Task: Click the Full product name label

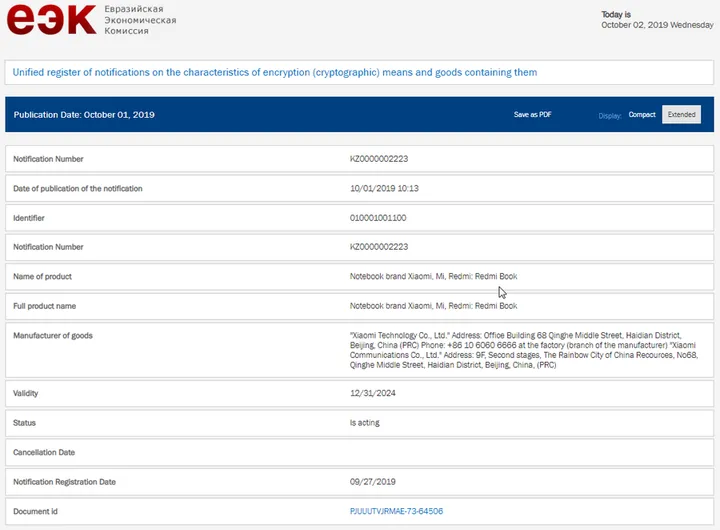Action: [x=45, y=306]
